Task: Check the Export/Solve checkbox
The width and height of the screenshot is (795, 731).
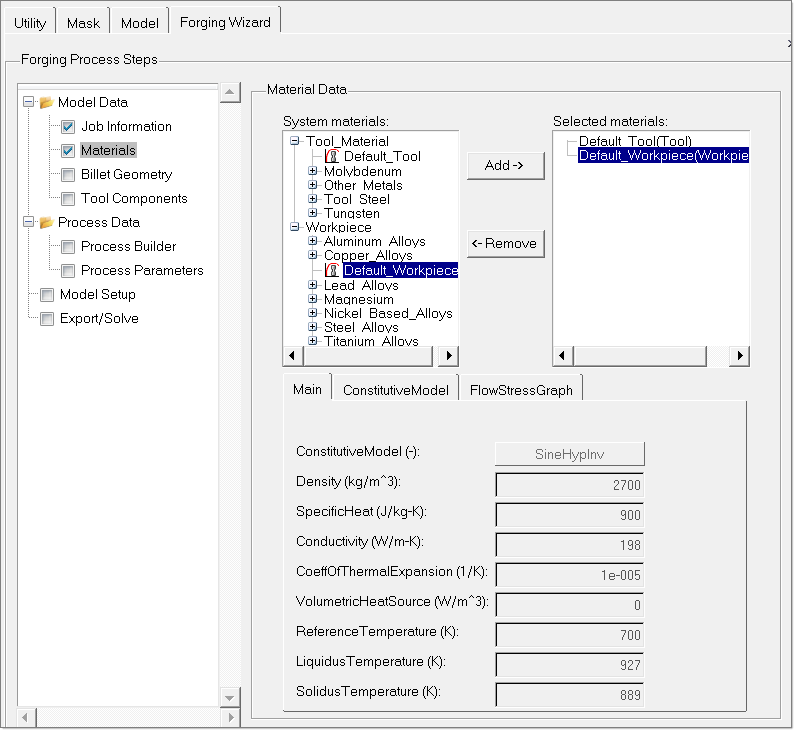Action: [47, 319]
